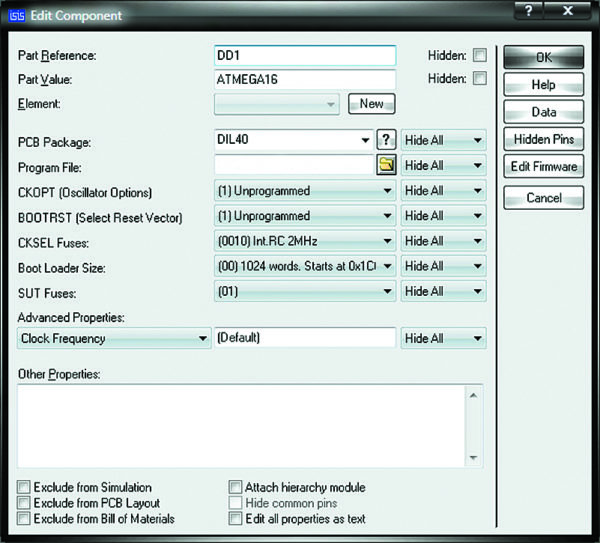
Task: Click the title bar help question mark
Action: click(x=528, y=10)
